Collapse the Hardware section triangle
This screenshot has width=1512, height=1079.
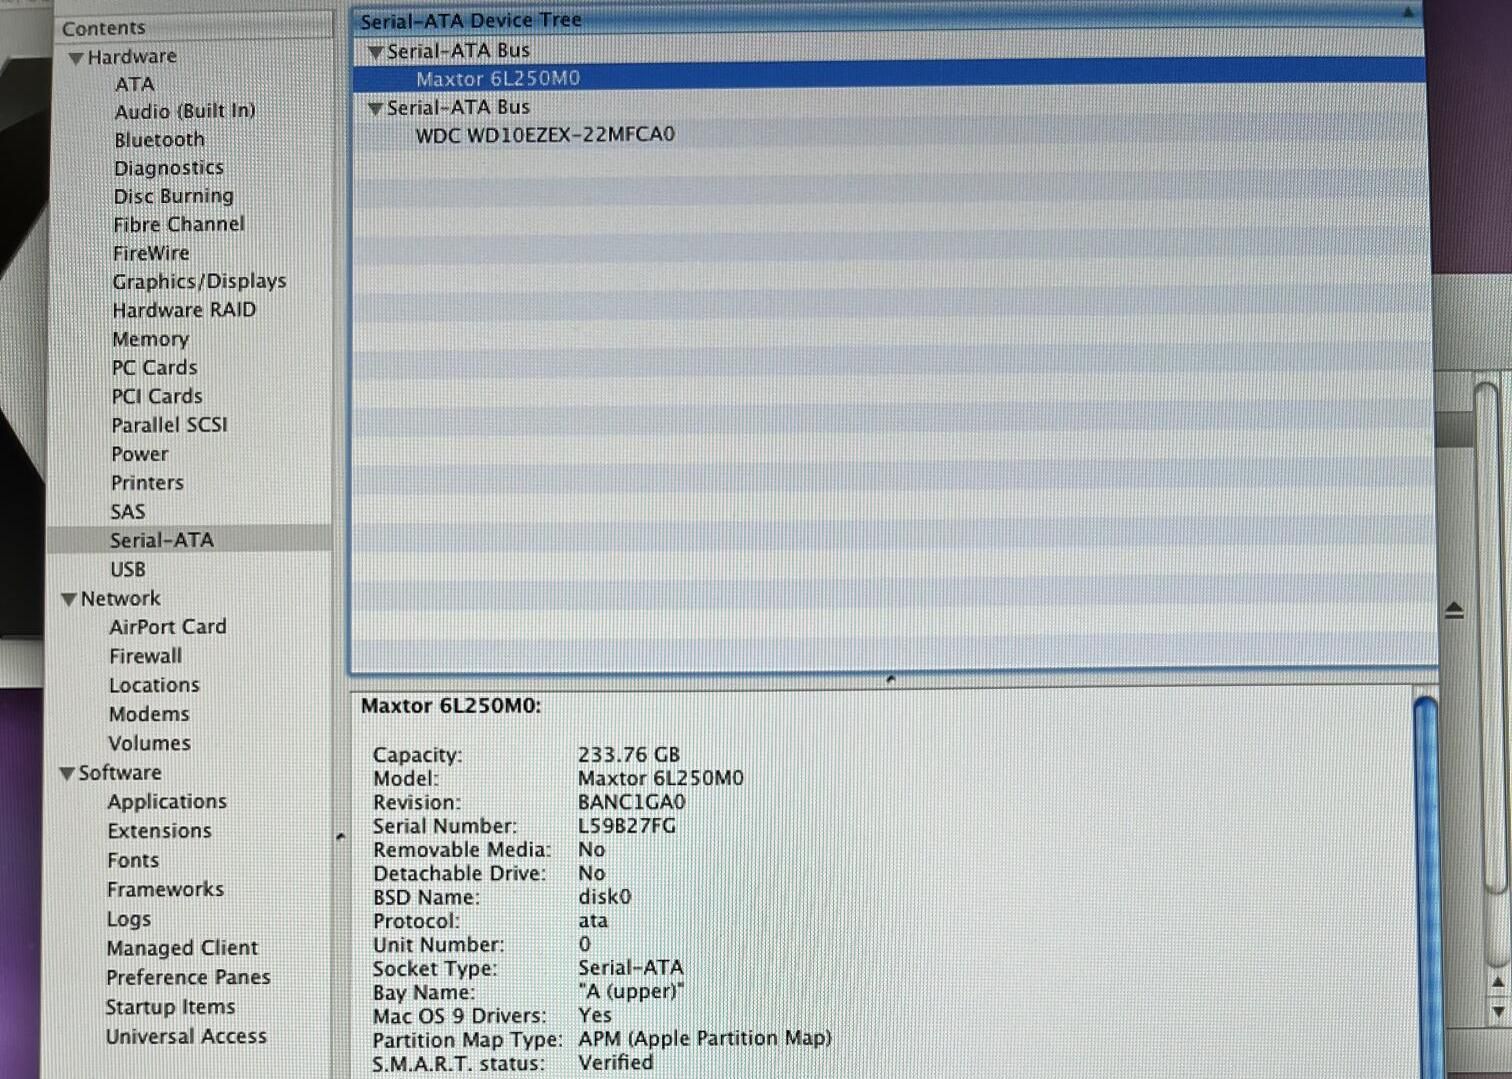[x=76, y=58]
